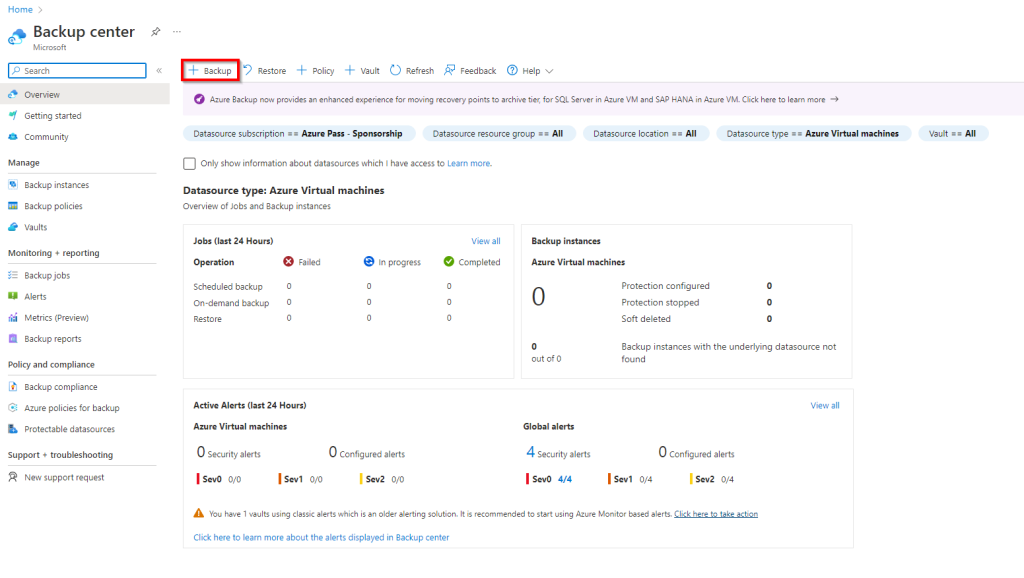
Task: Open the Datasource resource group filter
Action: tap(498, 134)
